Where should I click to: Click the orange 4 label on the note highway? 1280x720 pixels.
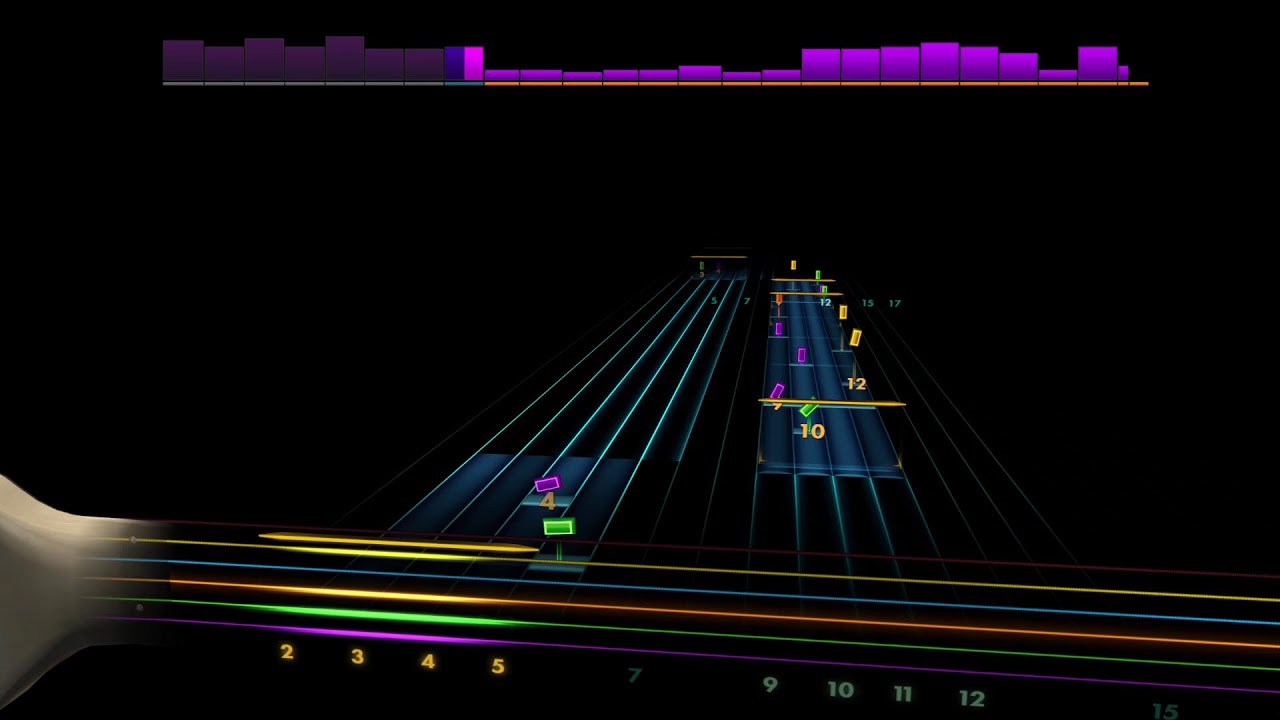tap(547, 501)
